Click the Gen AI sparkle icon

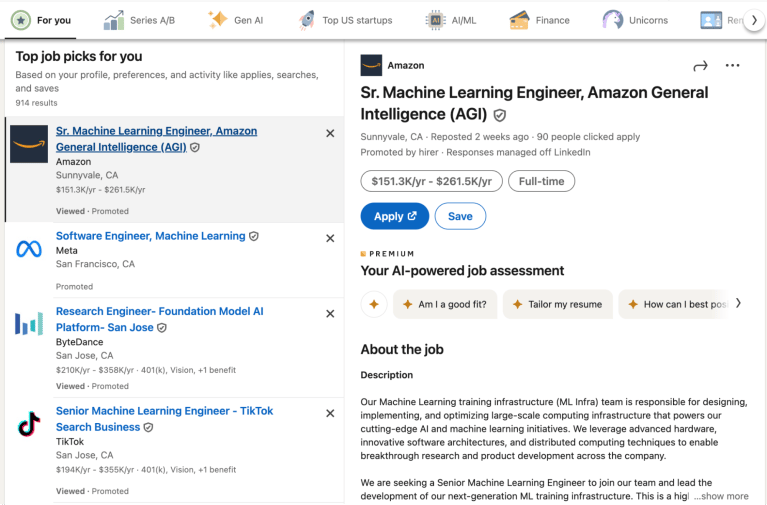coord(218,20)
